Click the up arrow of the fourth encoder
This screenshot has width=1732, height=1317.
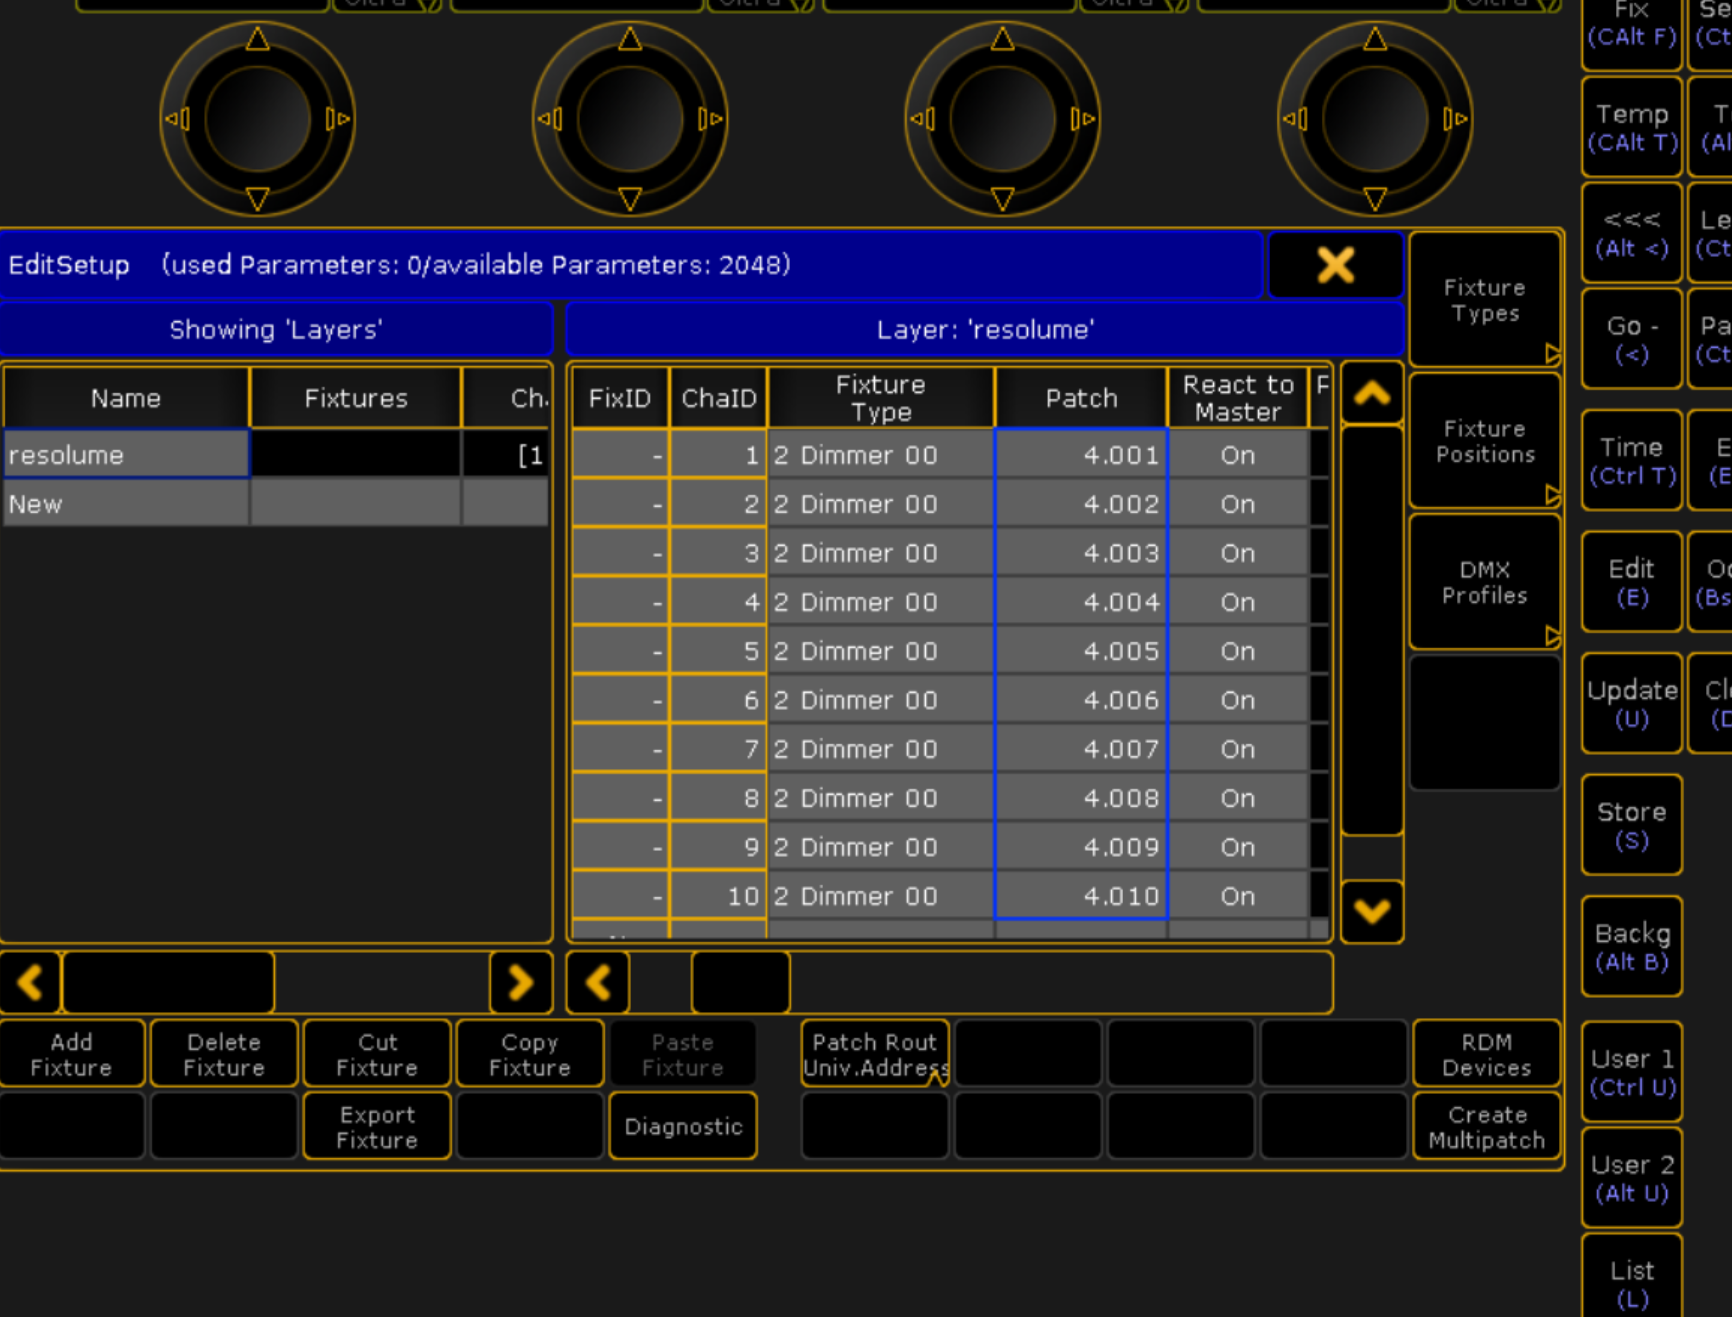tap(1375, 39)
